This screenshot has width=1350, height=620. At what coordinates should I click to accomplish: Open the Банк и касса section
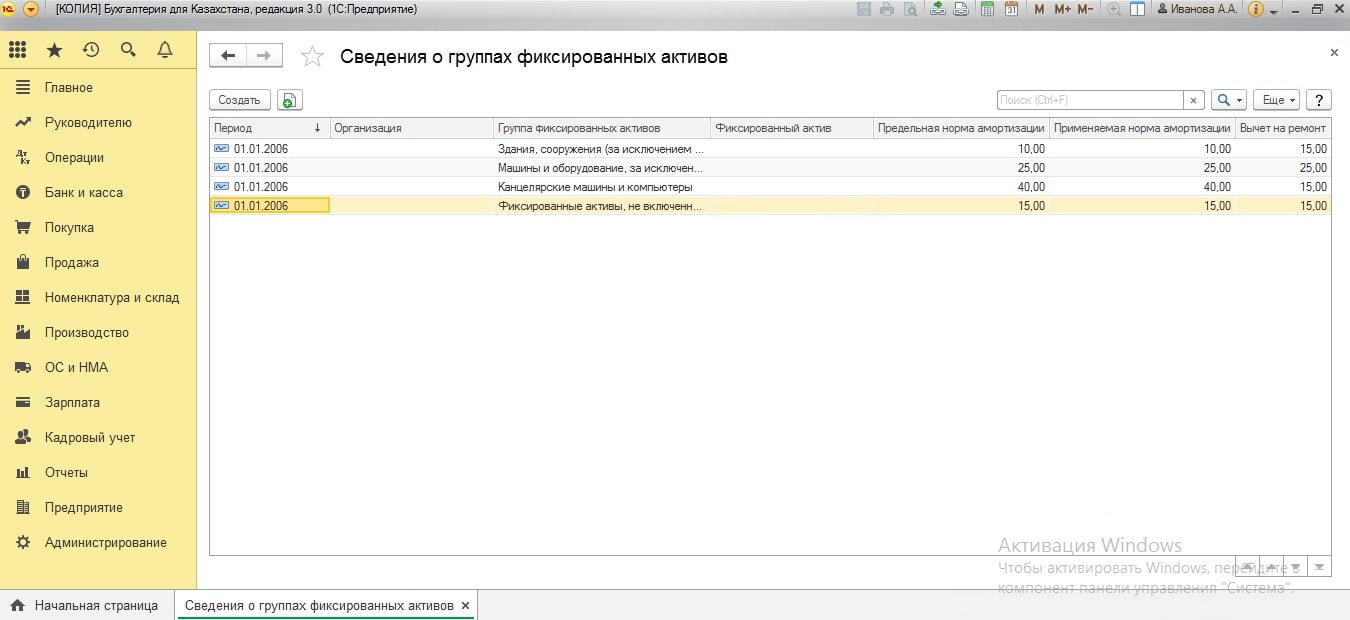pyautogui.click(x=83, y=192)
